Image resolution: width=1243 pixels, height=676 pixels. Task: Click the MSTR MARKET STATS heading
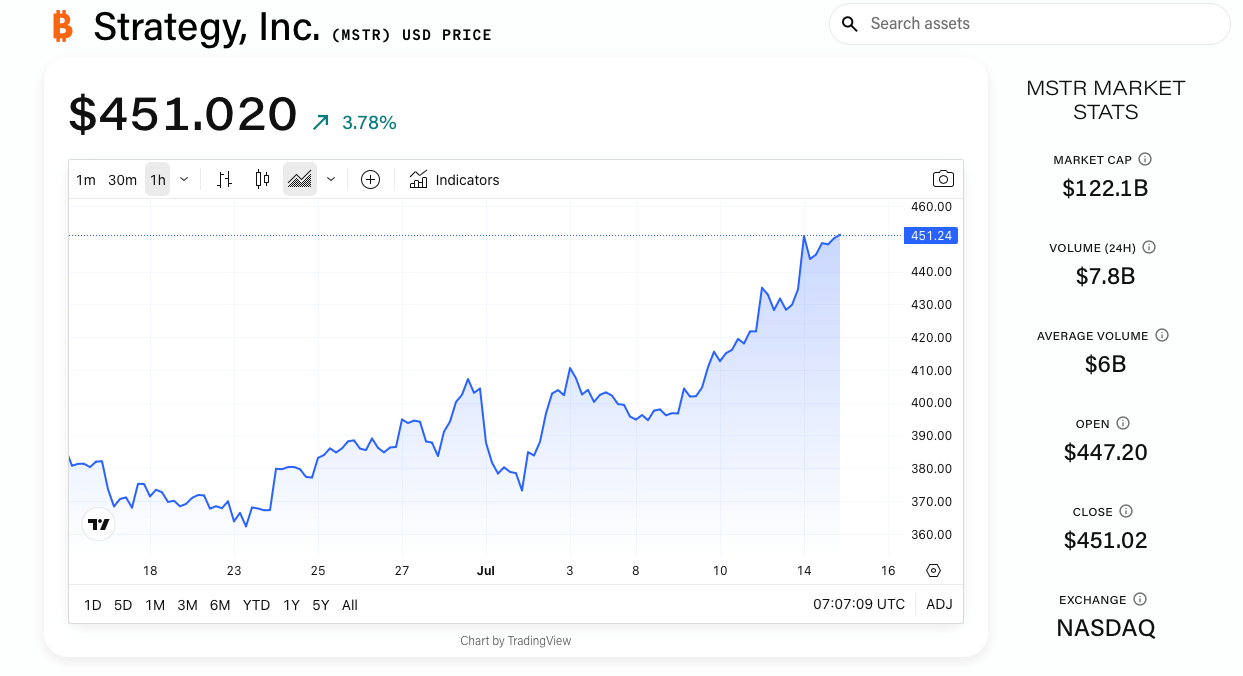(x=1106, y=100)
